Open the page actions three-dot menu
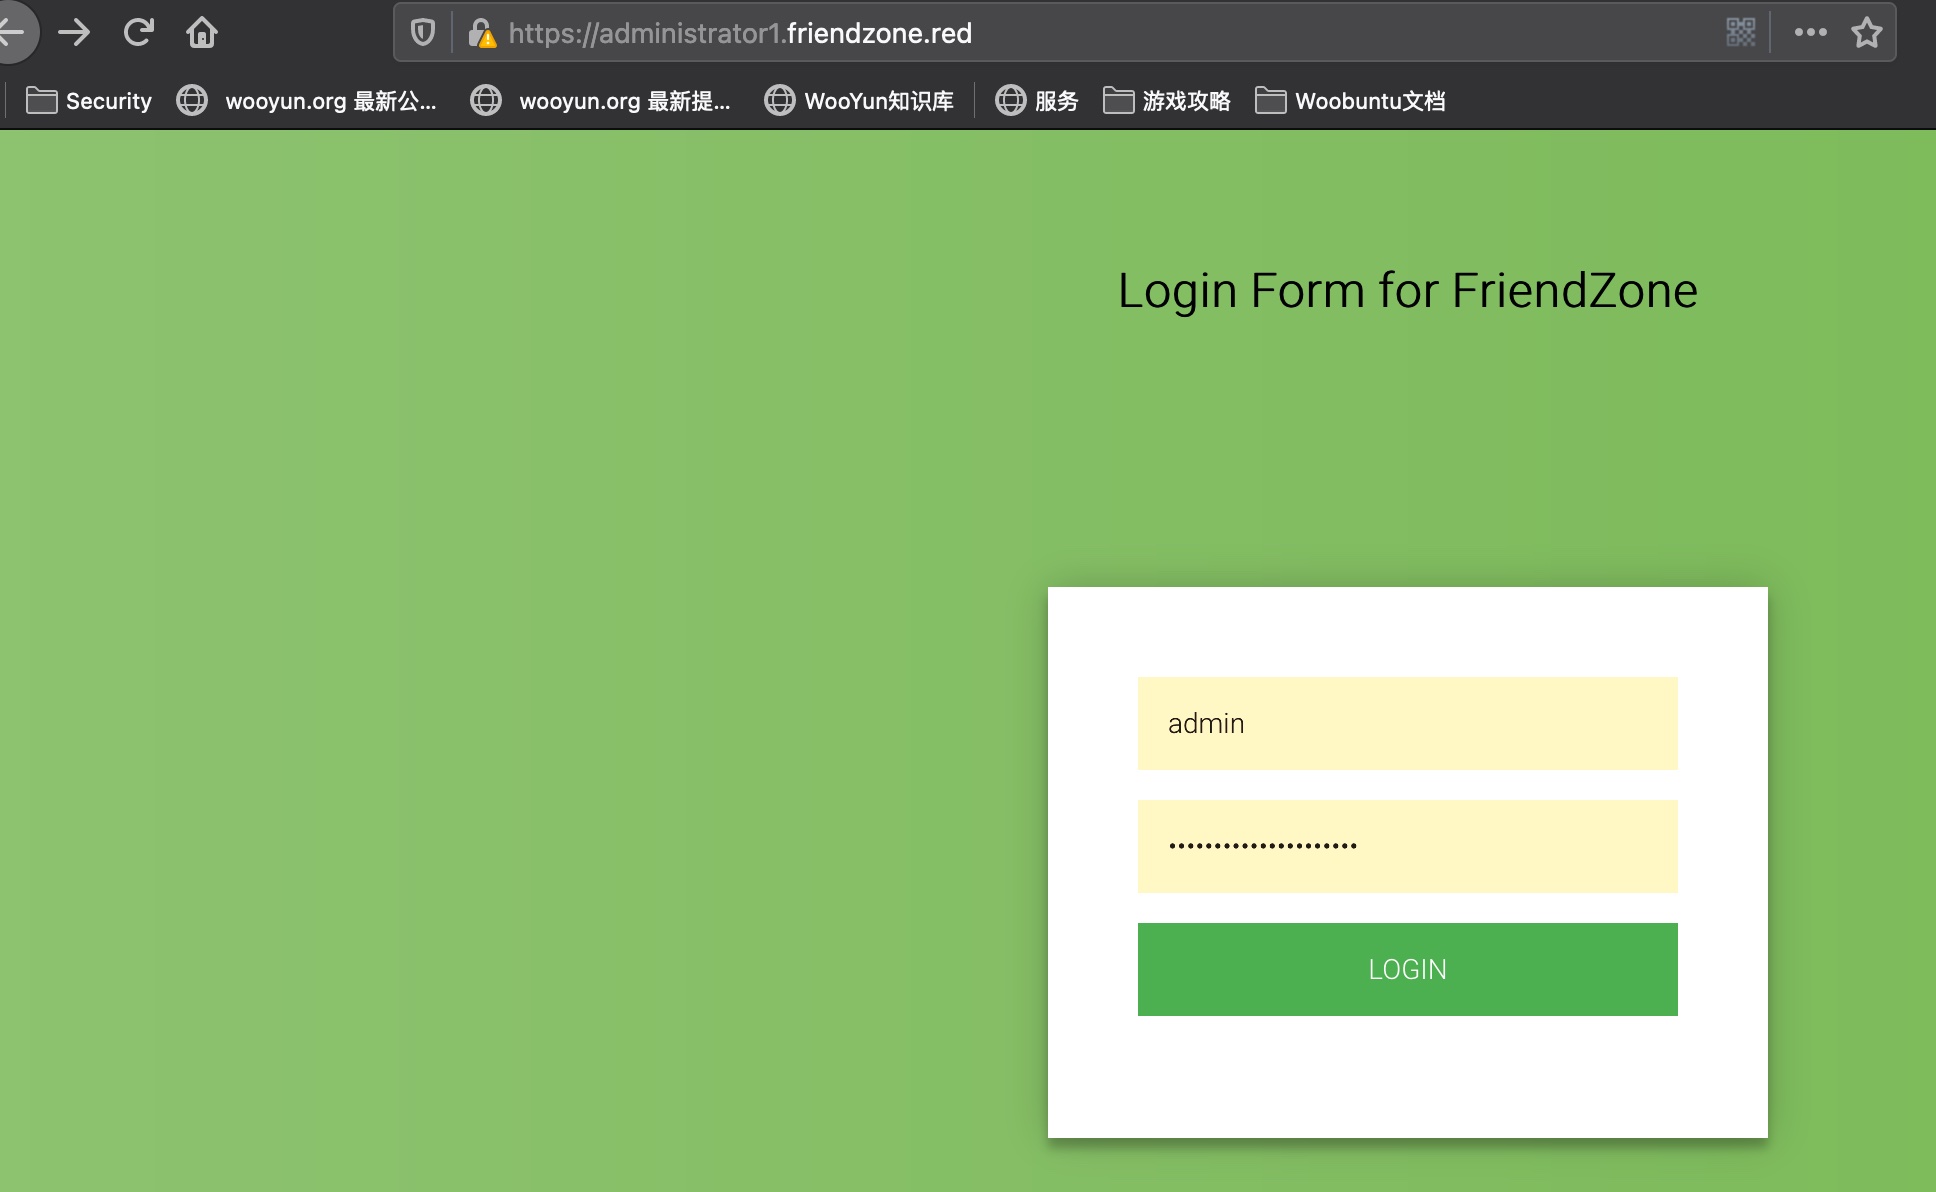 point(1810,33)
